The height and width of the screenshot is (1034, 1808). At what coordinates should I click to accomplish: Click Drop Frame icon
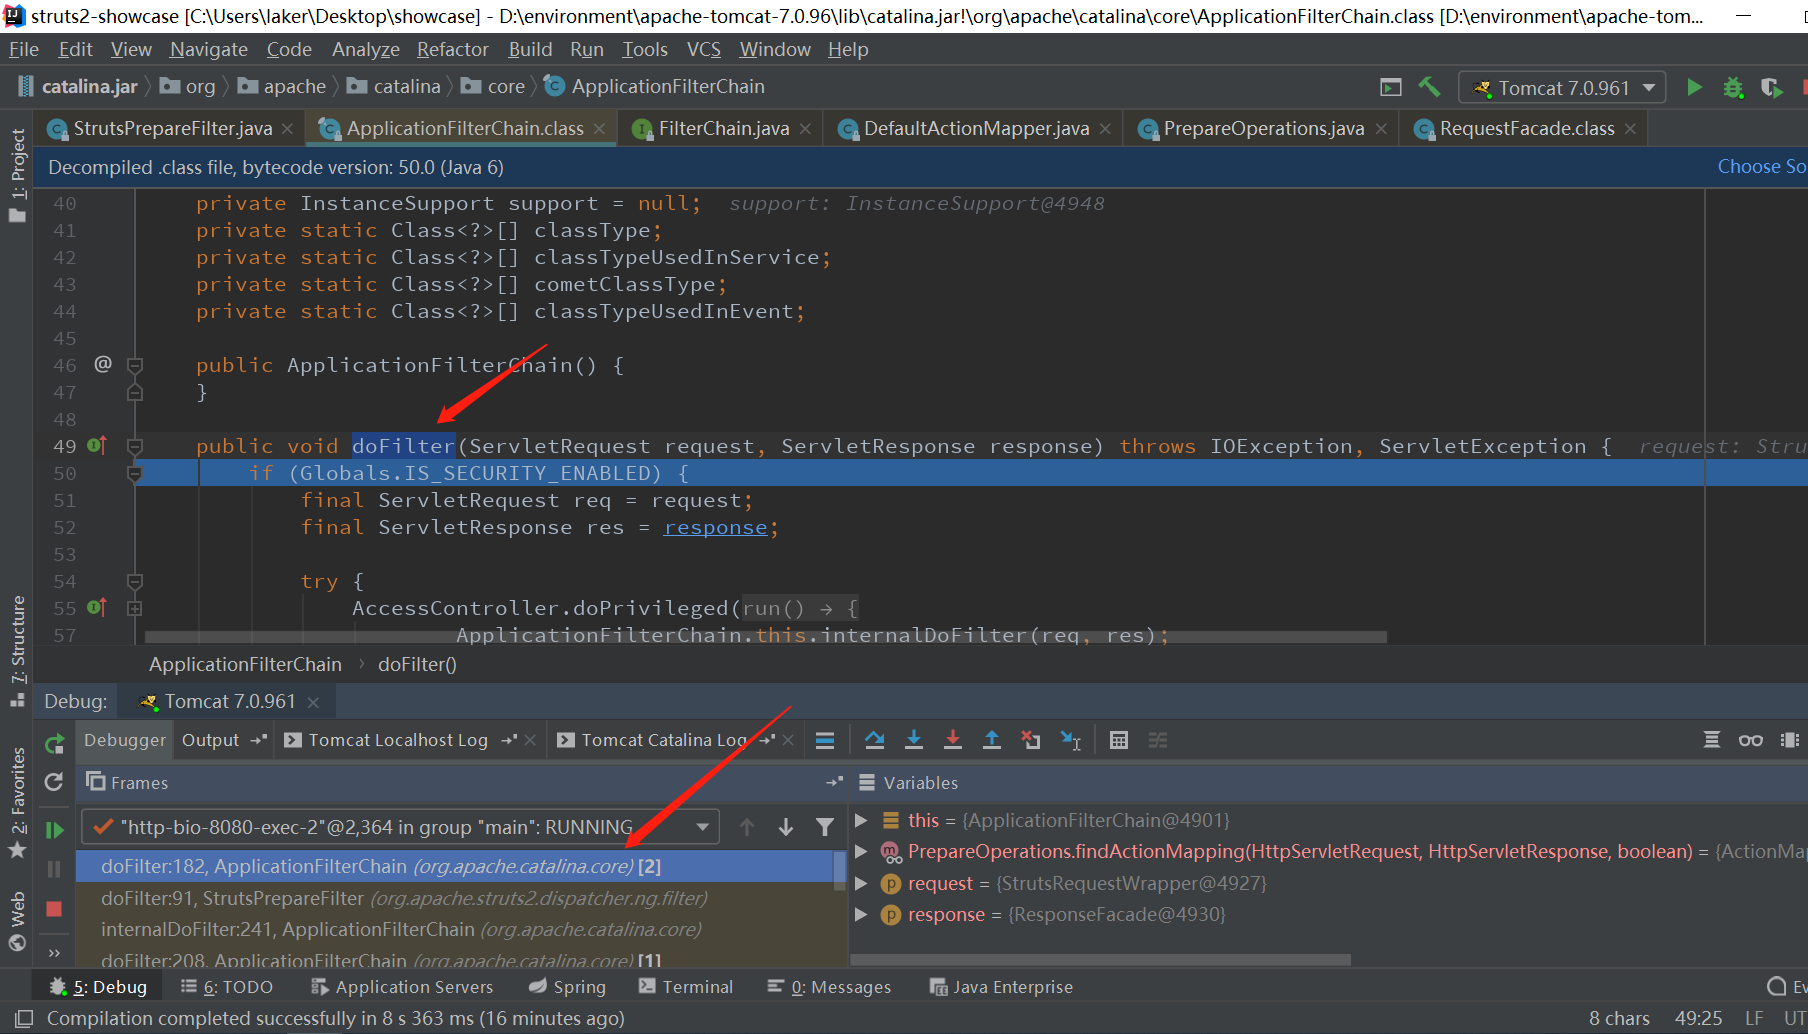pos(1031,740)
